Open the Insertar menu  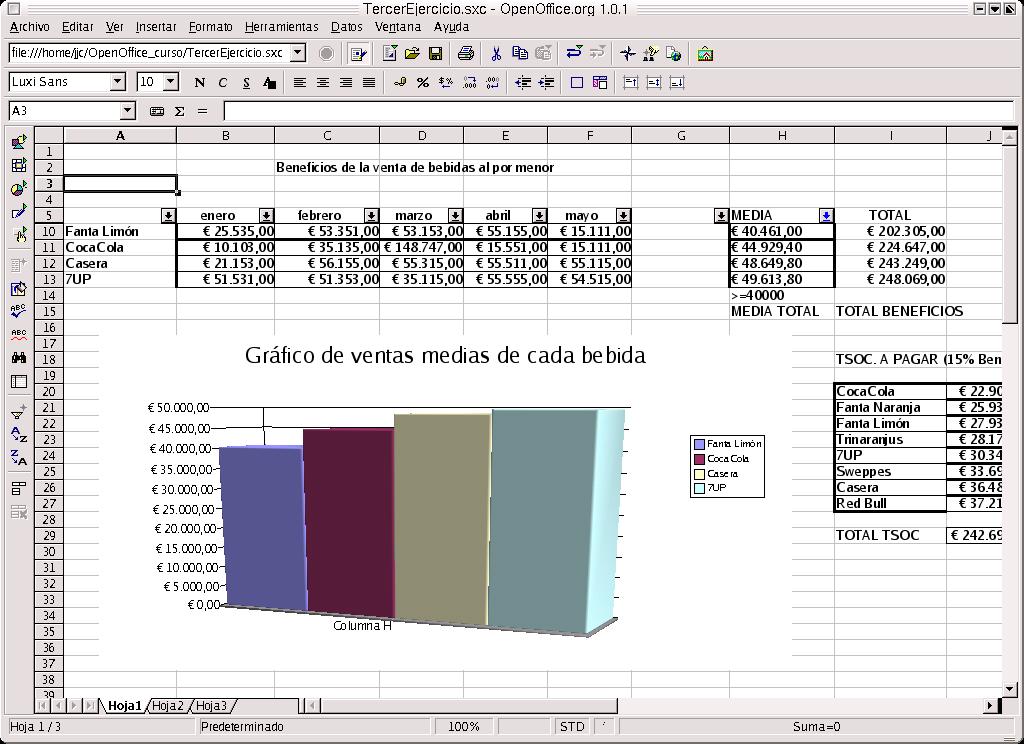tap(156, 27)
